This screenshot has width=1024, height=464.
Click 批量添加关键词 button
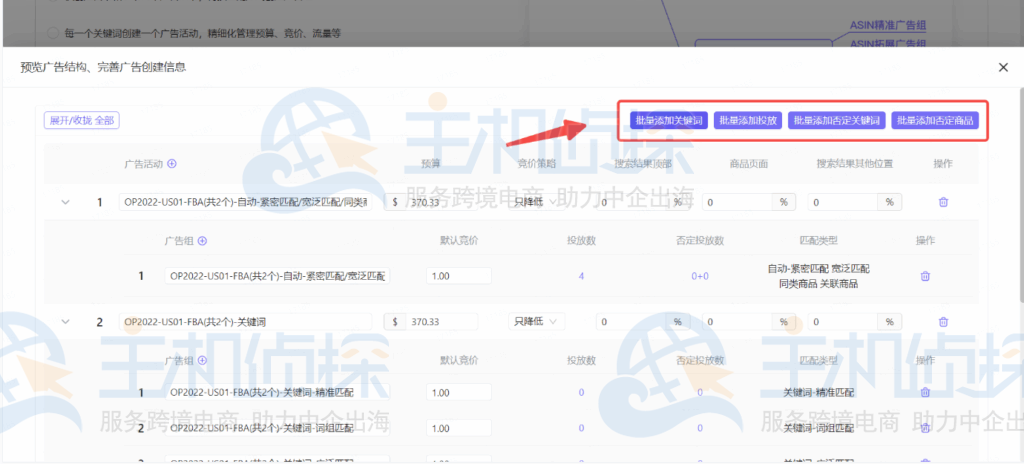coord(669,120)
